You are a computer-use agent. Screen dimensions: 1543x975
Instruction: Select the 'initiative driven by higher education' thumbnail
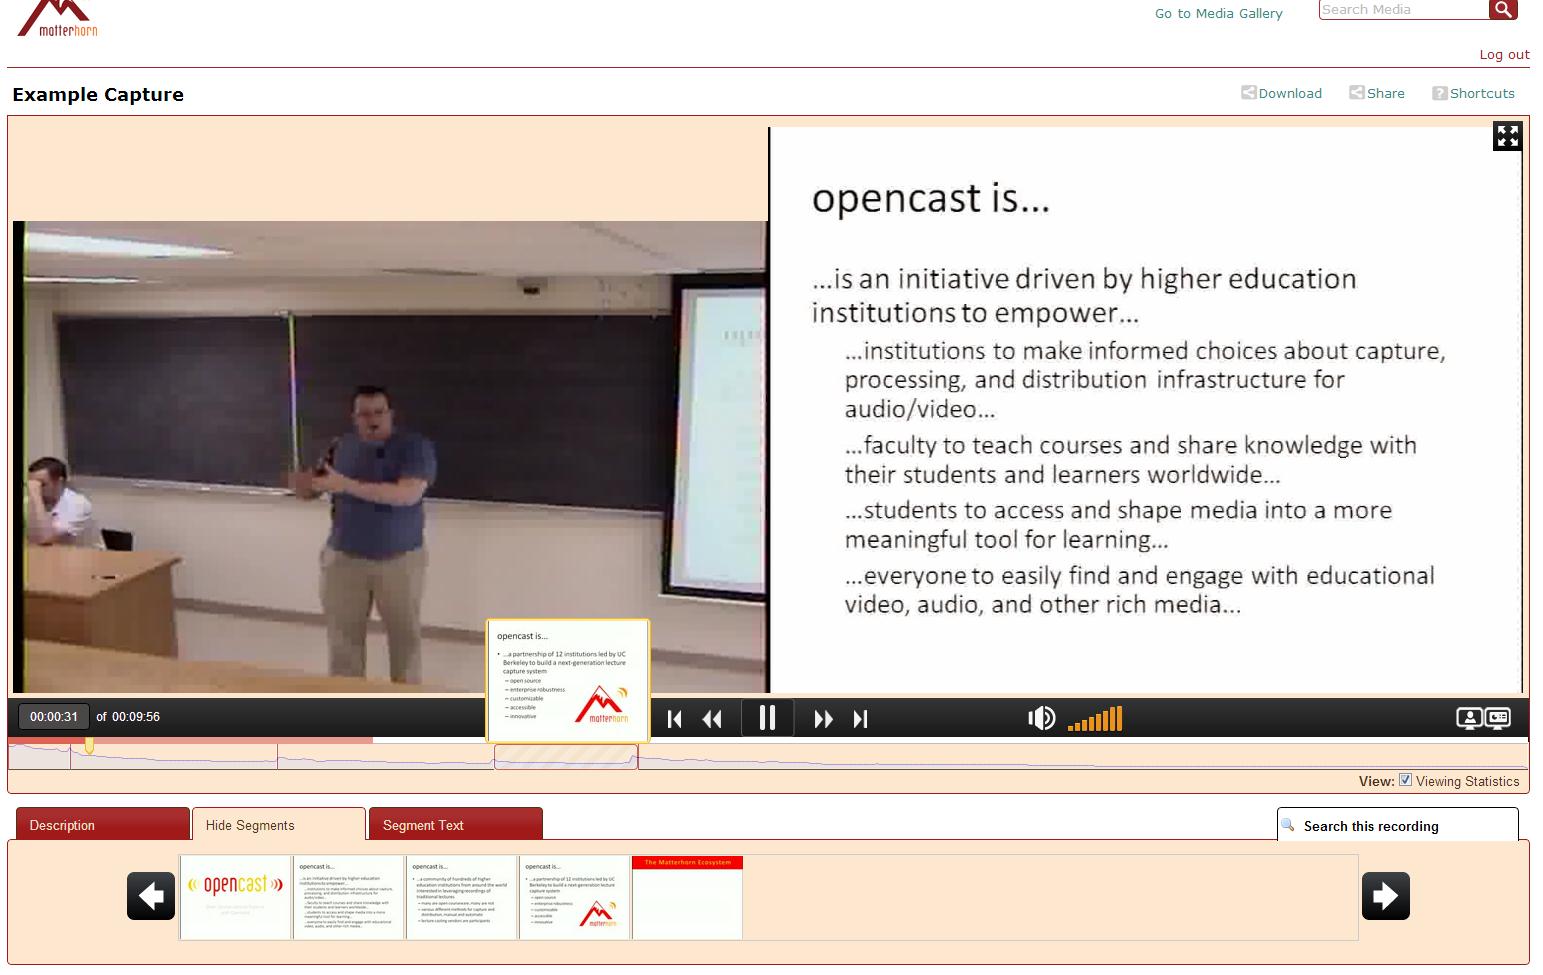[x=349, y=897]
